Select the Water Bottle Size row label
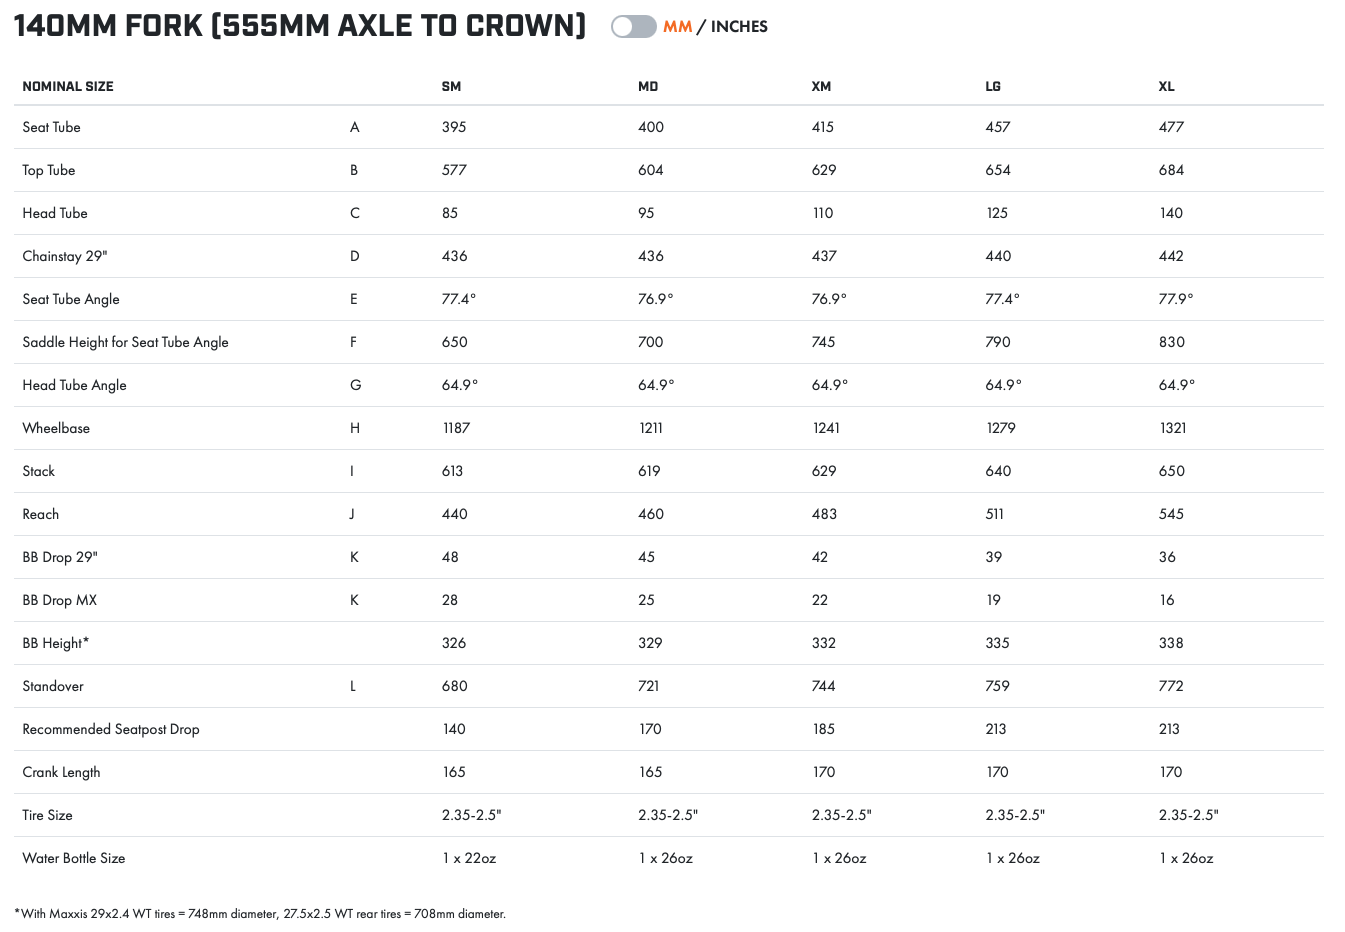The height and width of the screenshot is (932, 1345). point(74,858)
